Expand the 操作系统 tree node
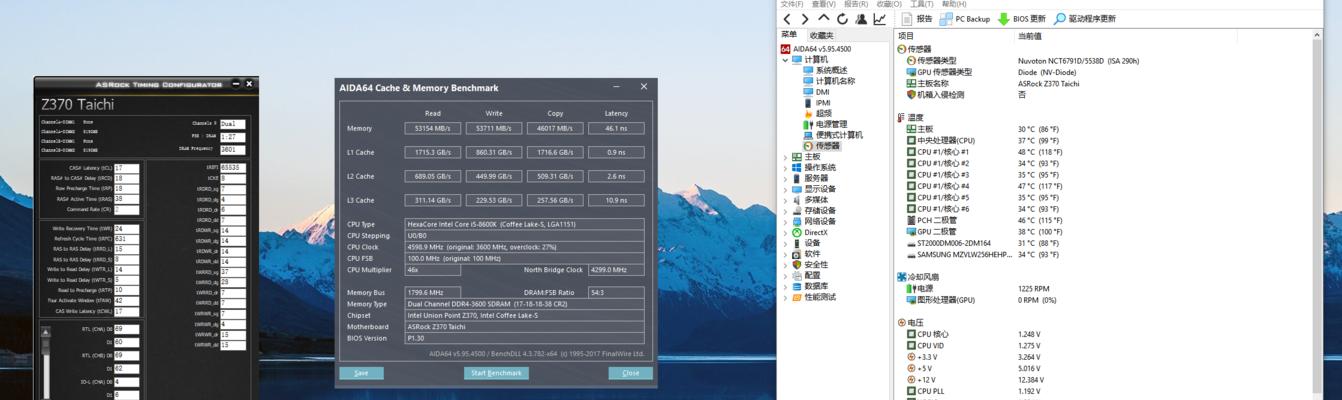The width and height of the screenshot is (1342, 400). pos(785,168)
